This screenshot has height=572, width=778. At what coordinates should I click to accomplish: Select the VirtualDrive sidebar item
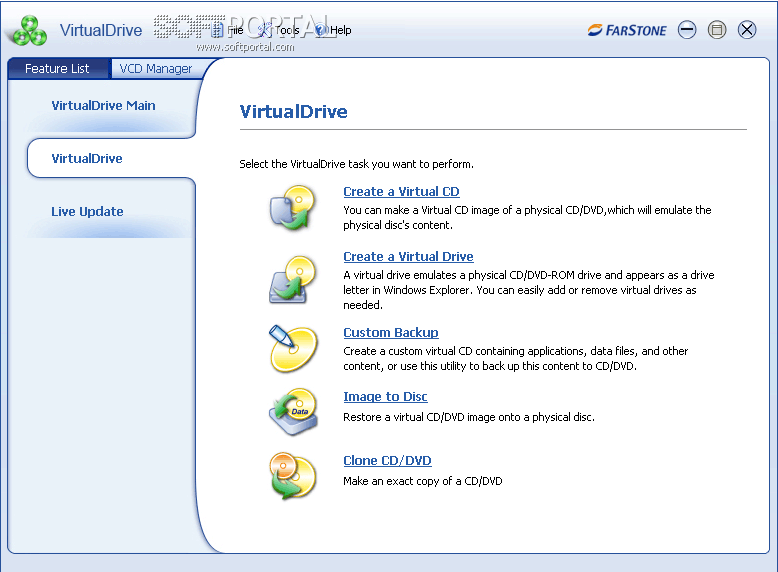[87, 159]
